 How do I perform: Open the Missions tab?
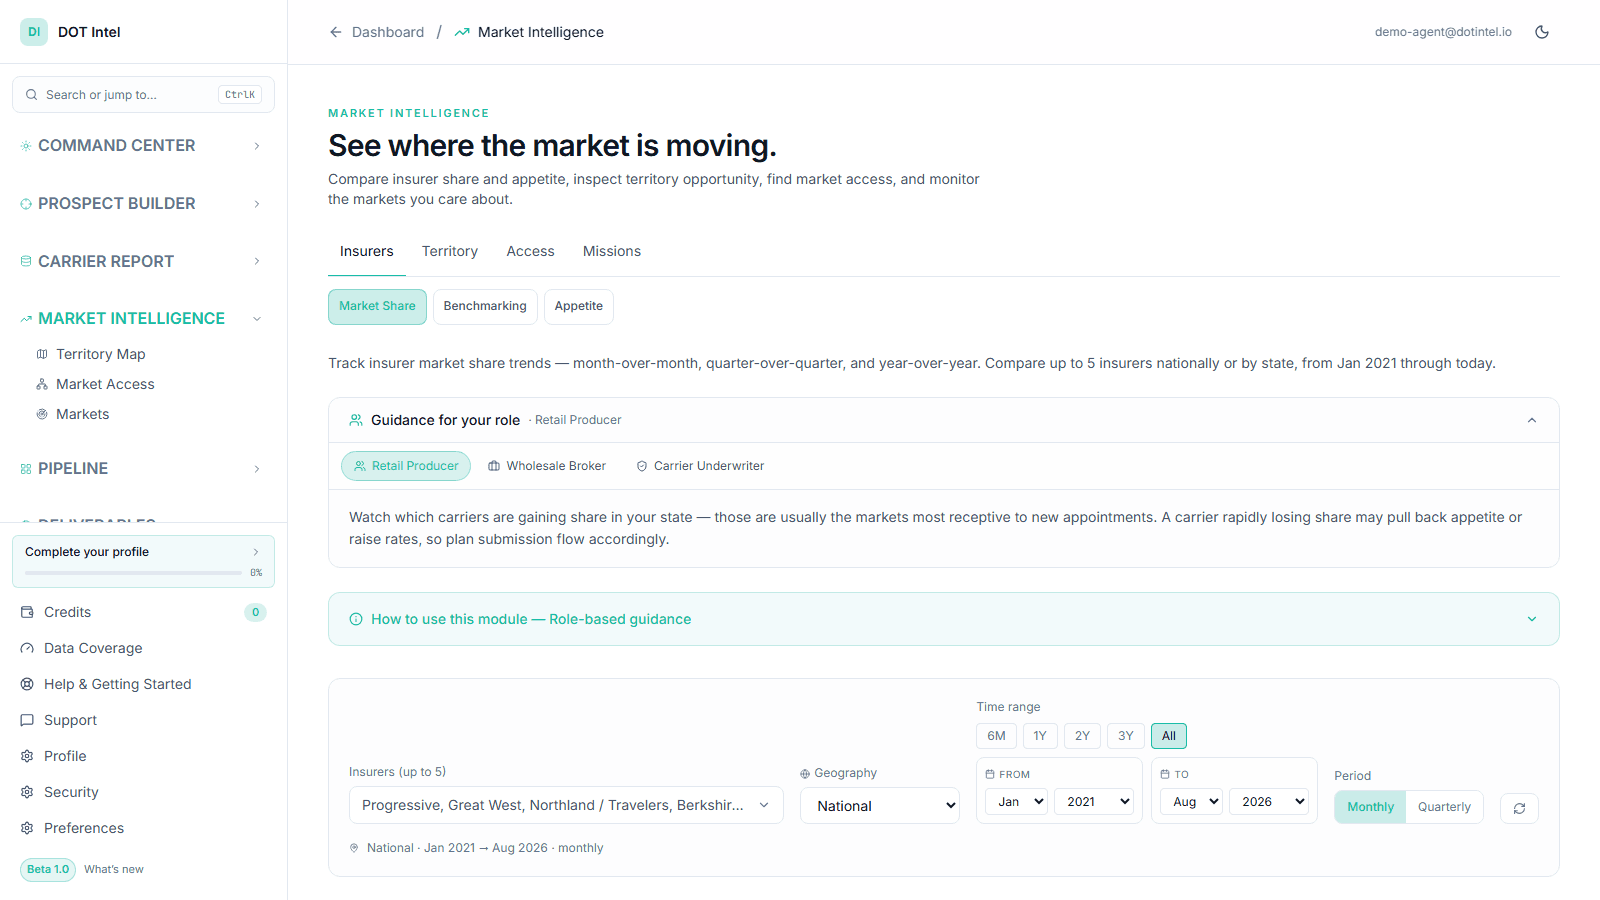[x=612, y=251]
